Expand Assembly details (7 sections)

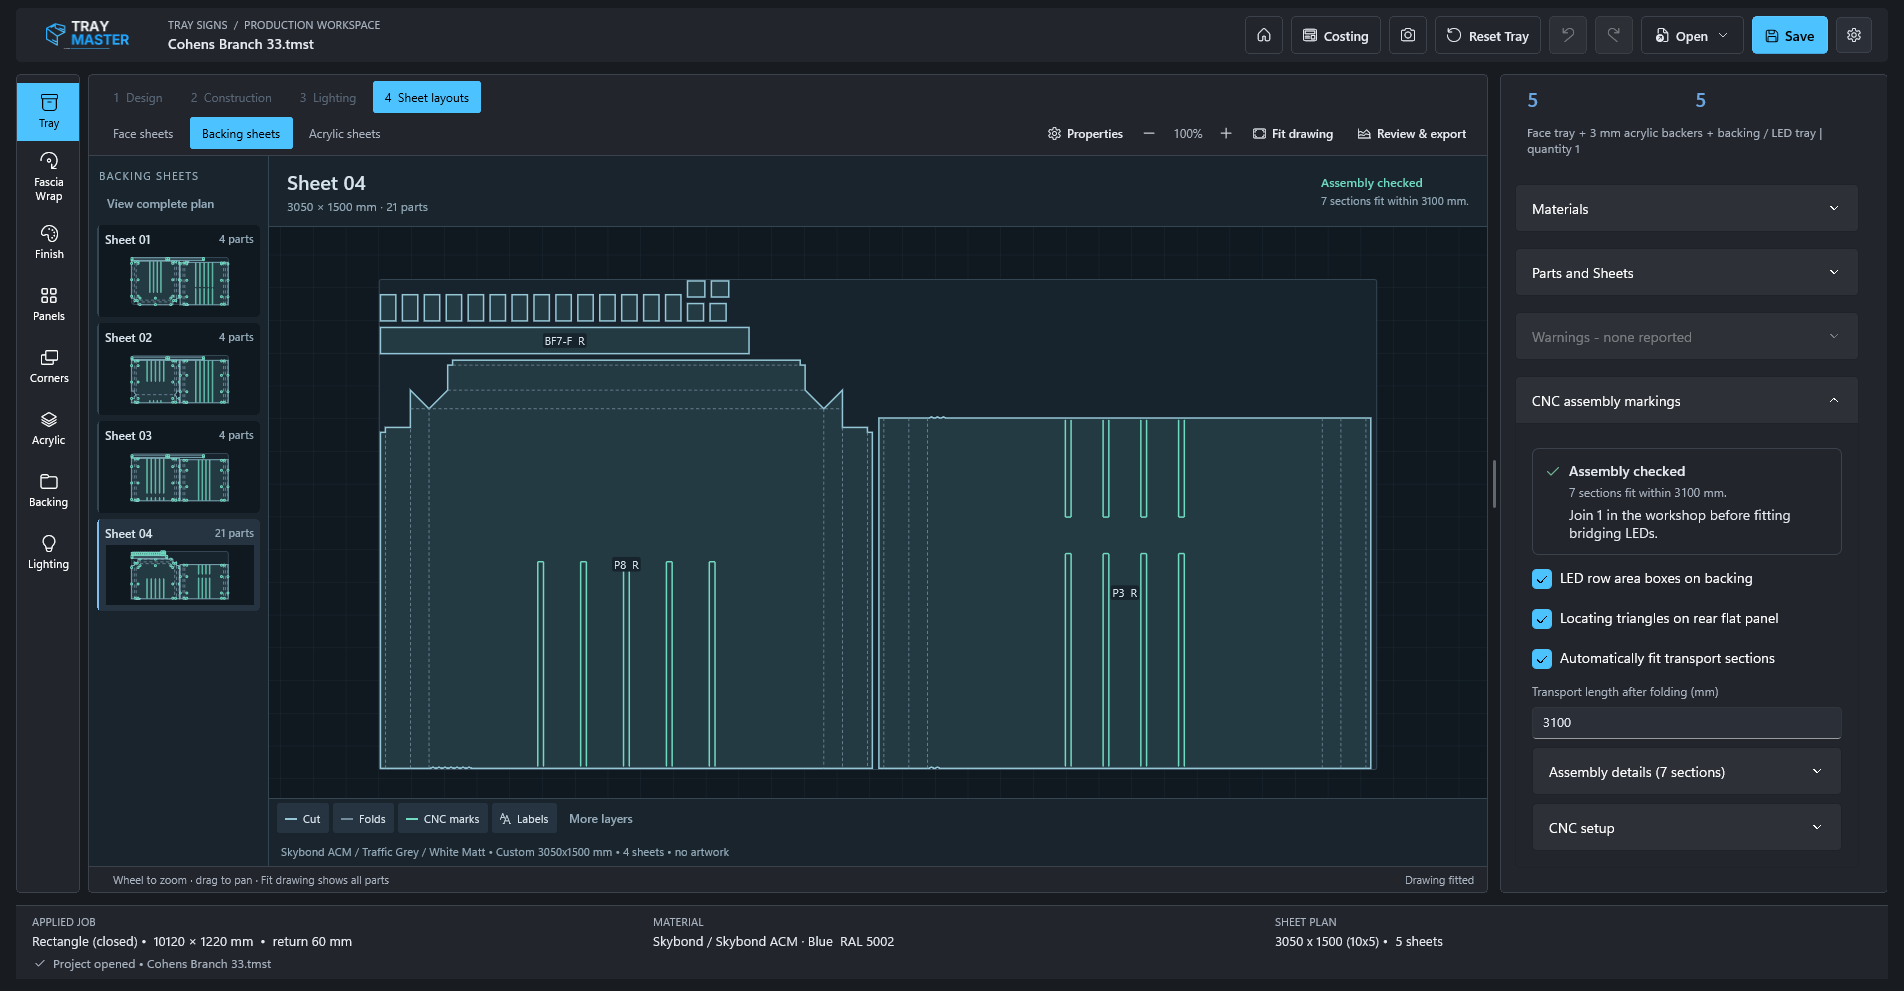click(x=1687, y=771)
